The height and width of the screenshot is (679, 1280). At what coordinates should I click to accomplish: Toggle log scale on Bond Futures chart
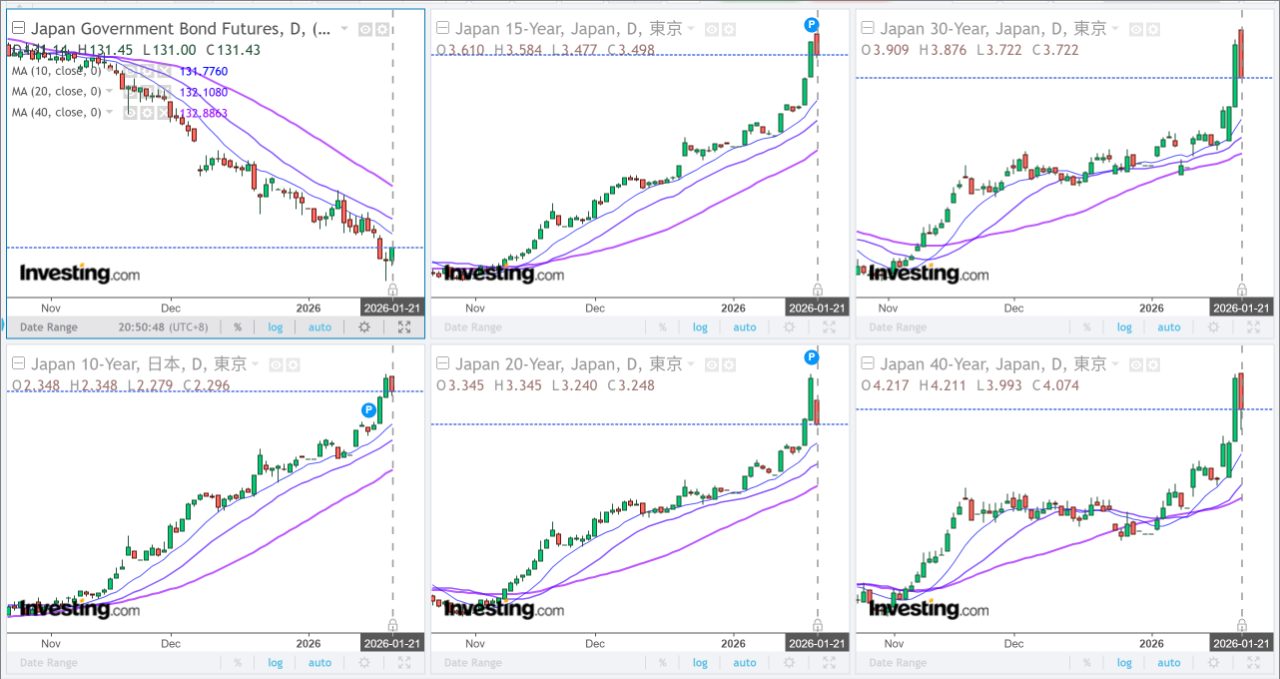tap(275, 327)
